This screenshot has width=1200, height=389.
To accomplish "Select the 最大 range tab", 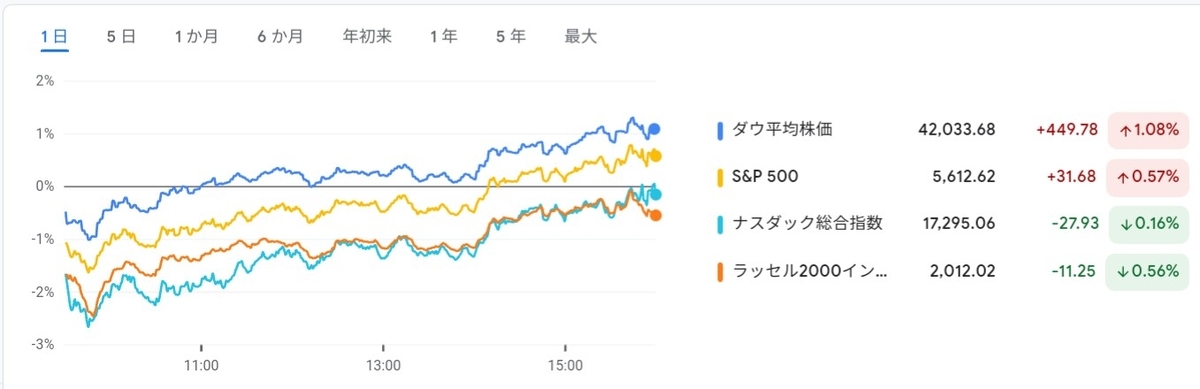I will (x=580, y=36).
